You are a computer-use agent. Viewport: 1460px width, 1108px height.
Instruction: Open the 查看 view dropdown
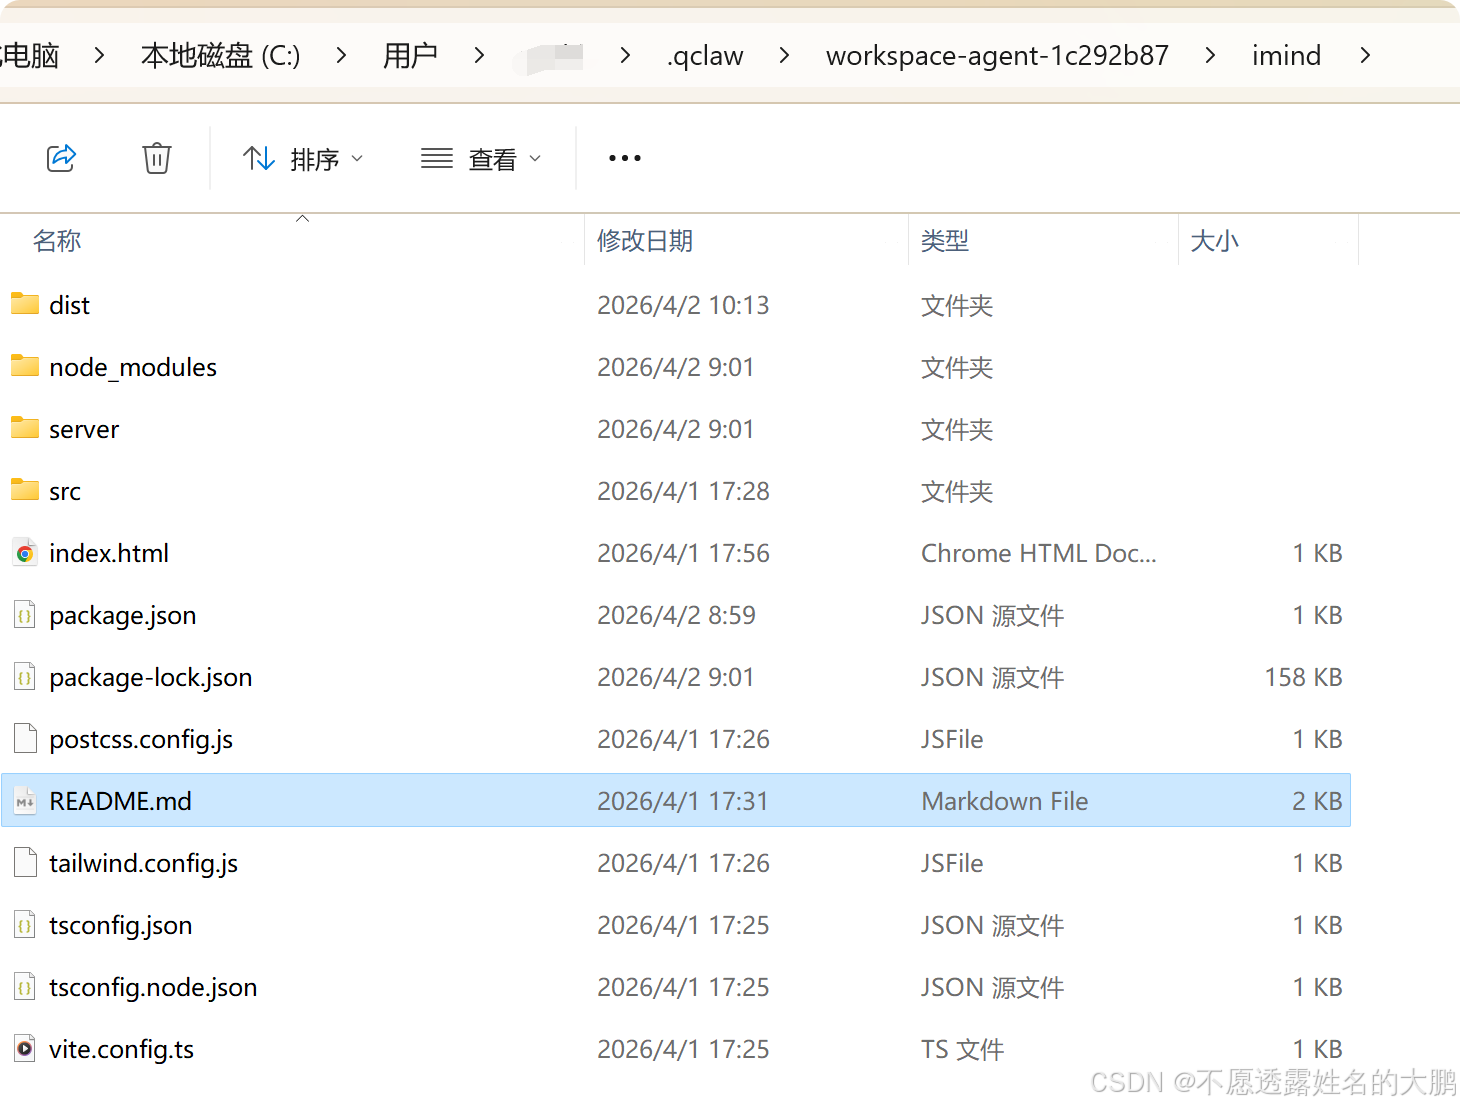tap(481, 159)
